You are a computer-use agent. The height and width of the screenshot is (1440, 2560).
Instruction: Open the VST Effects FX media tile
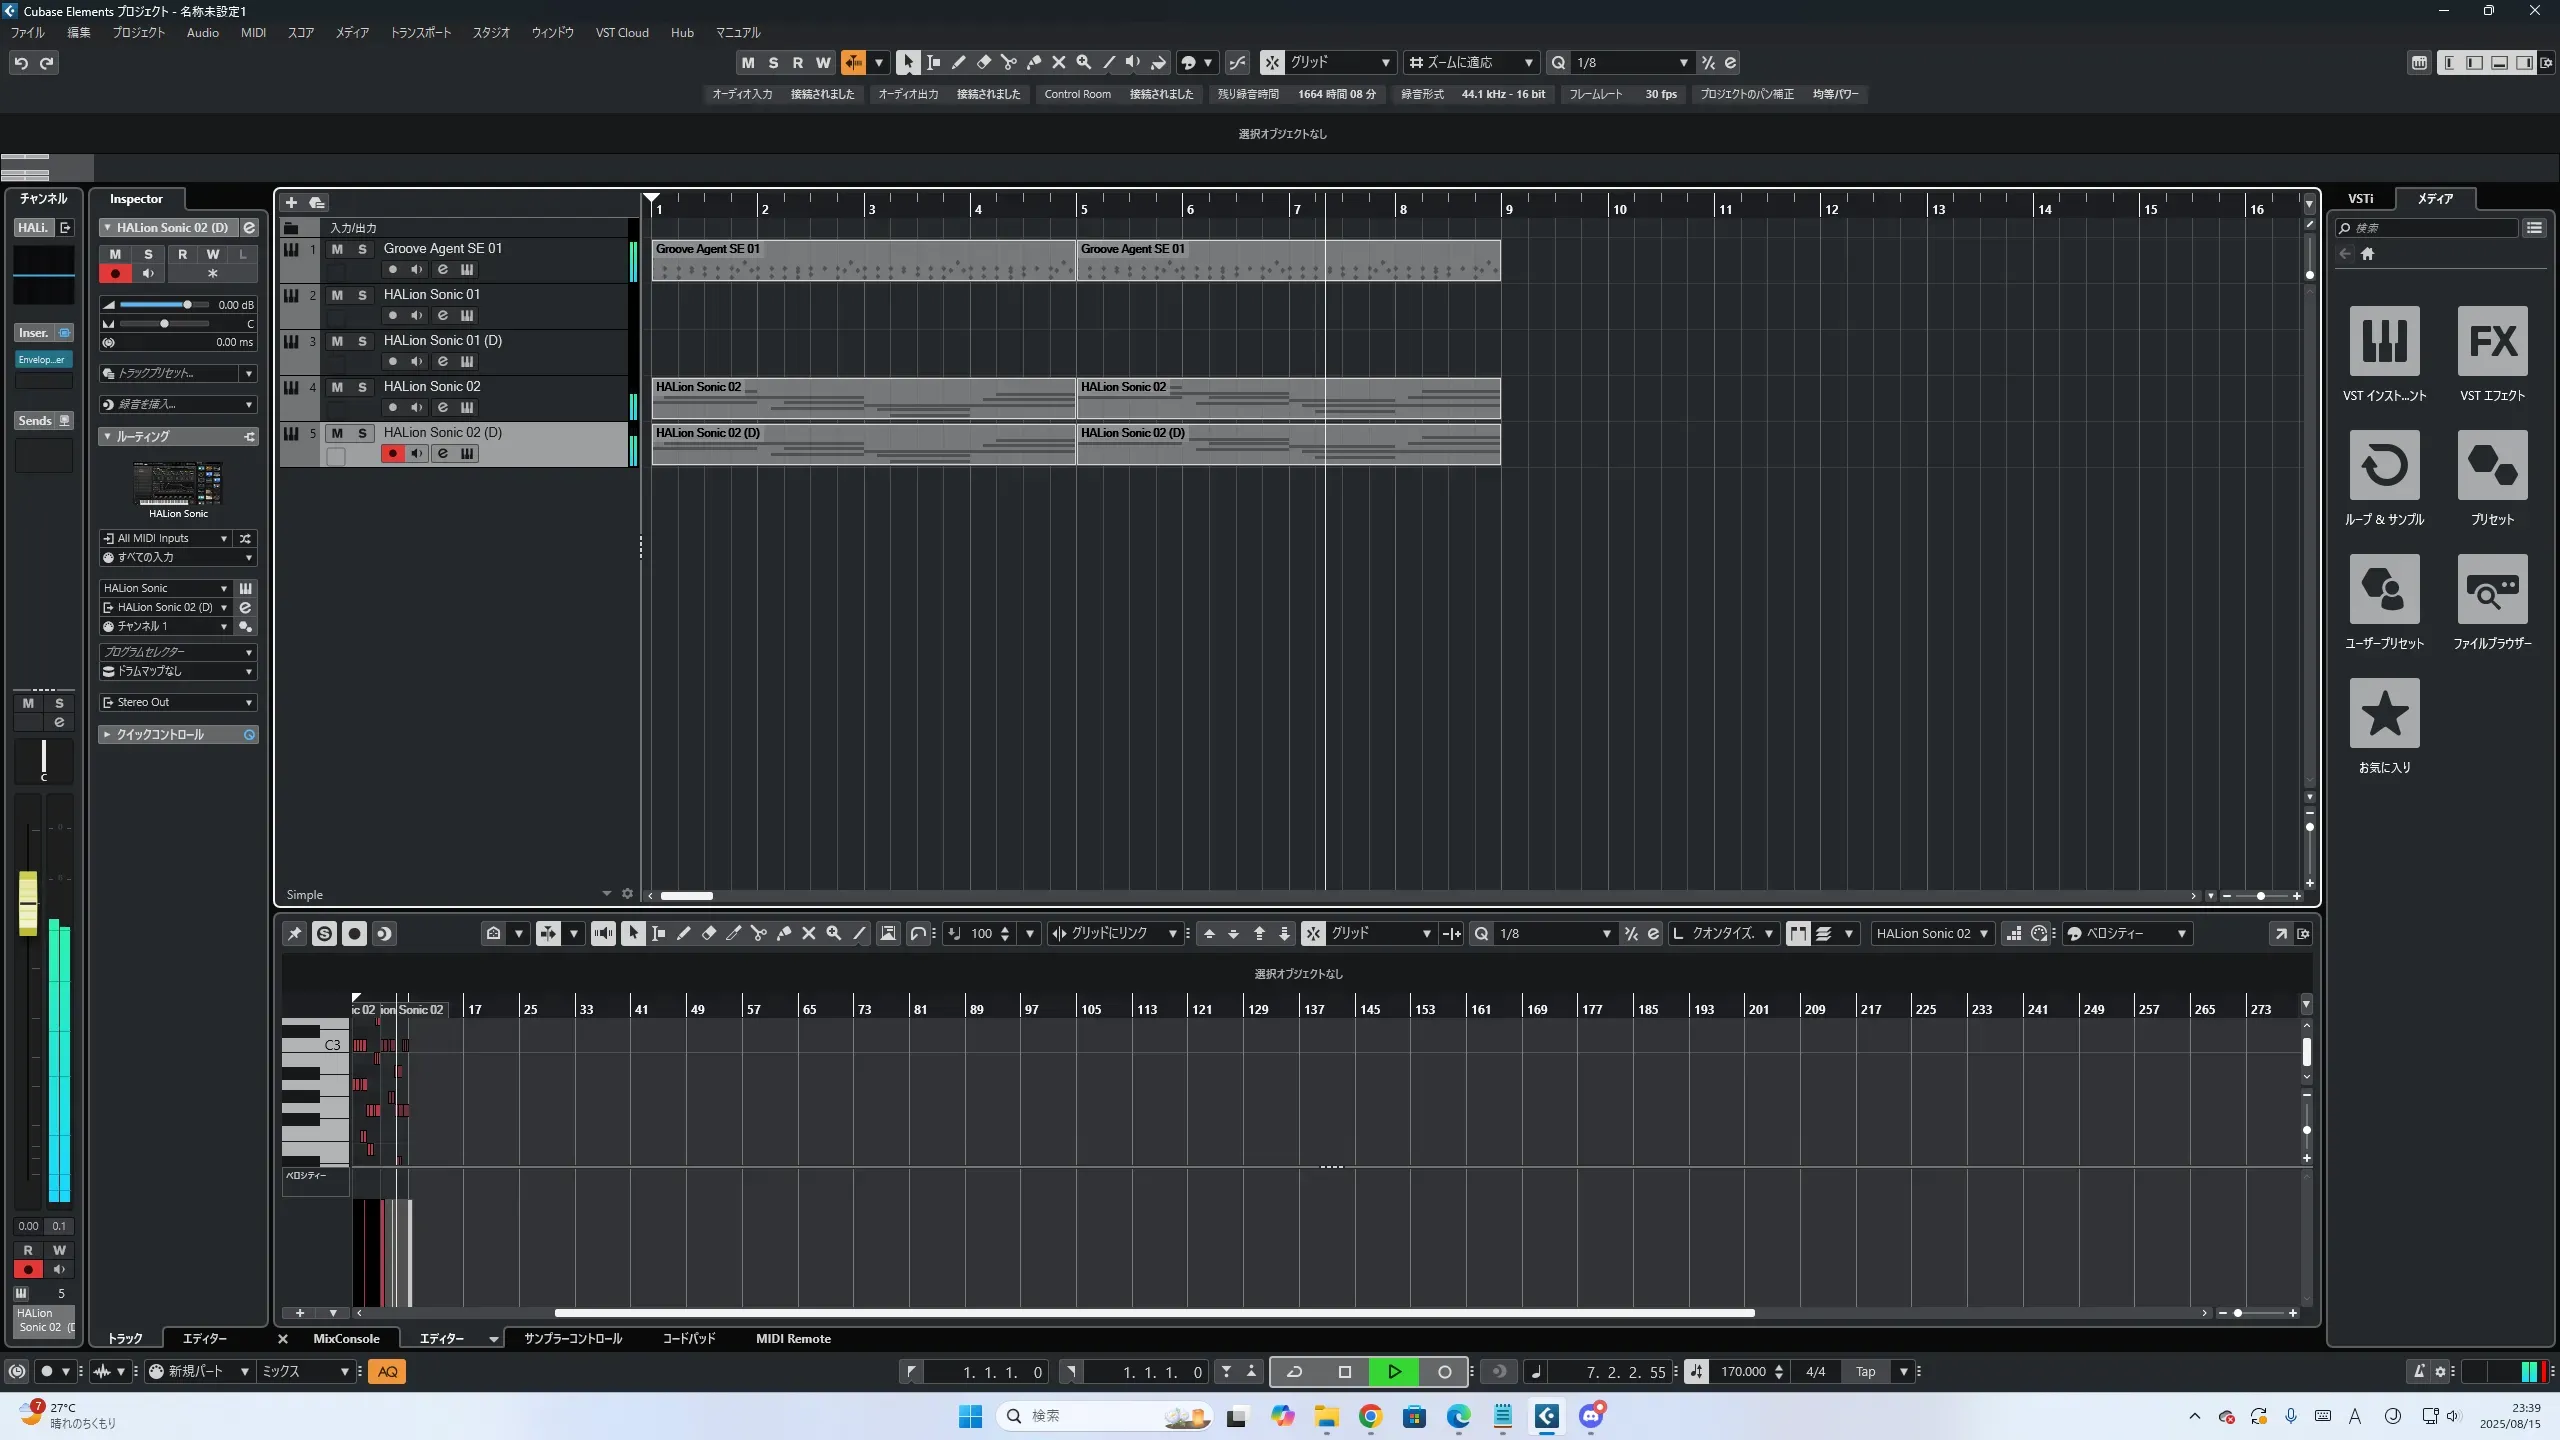[x=2492, y=341]
